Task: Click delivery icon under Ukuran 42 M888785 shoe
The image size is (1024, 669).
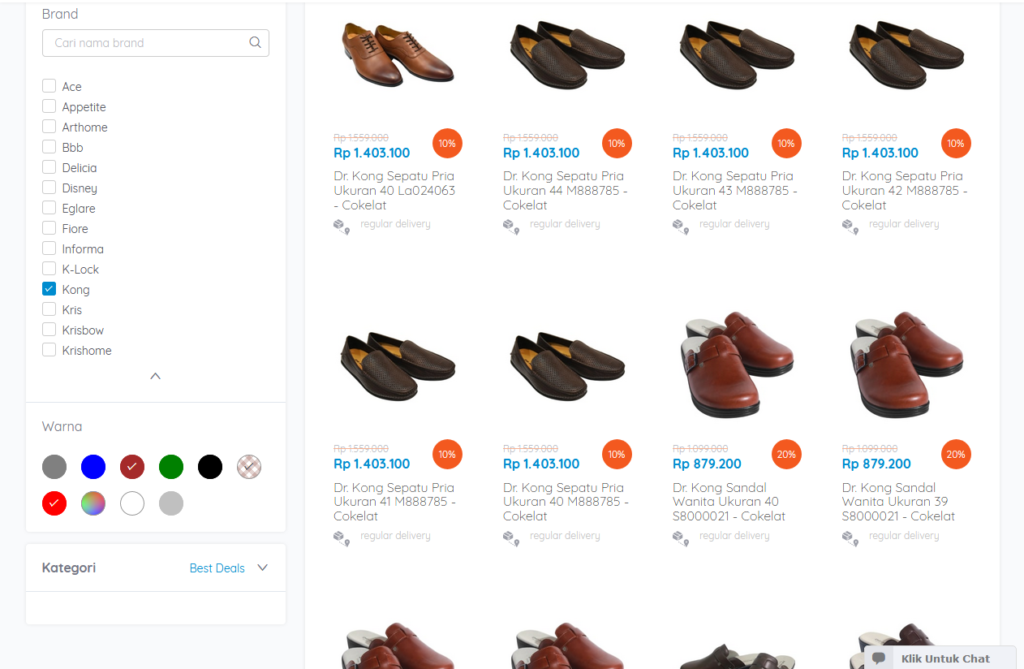Action: point(851,226)
